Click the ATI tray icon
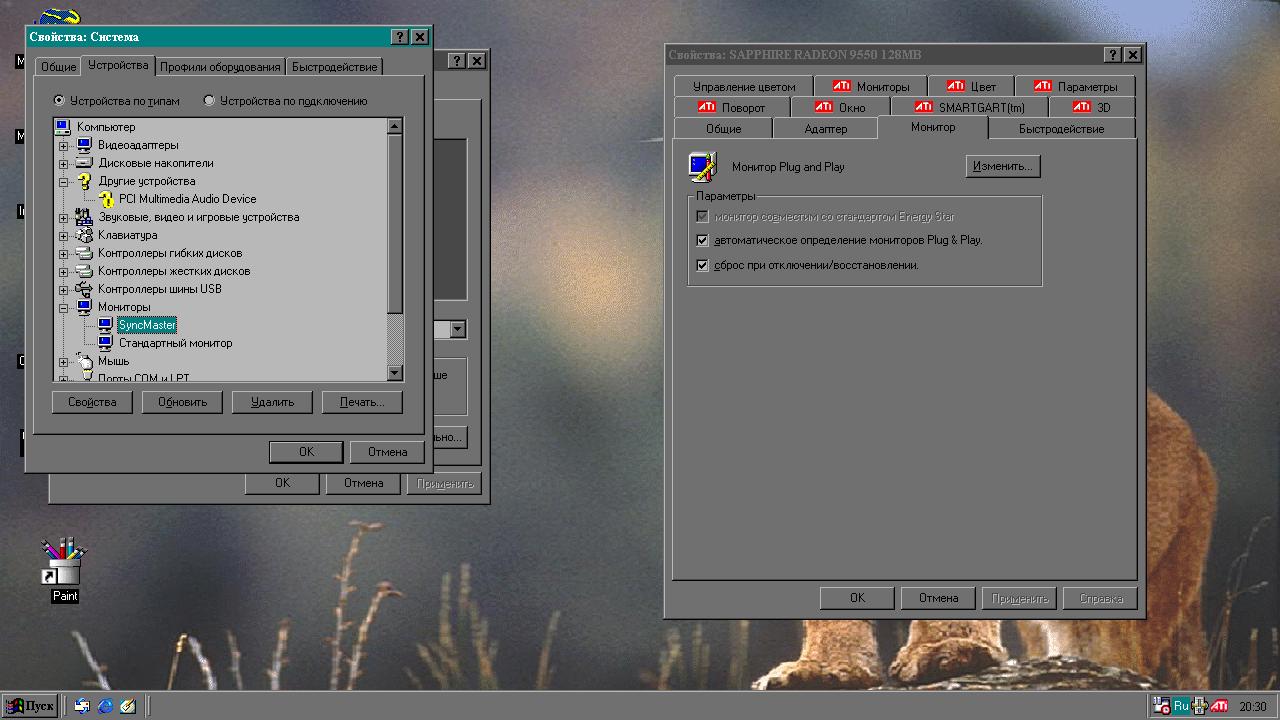 pyautogui.click(x=1219, y=706)
